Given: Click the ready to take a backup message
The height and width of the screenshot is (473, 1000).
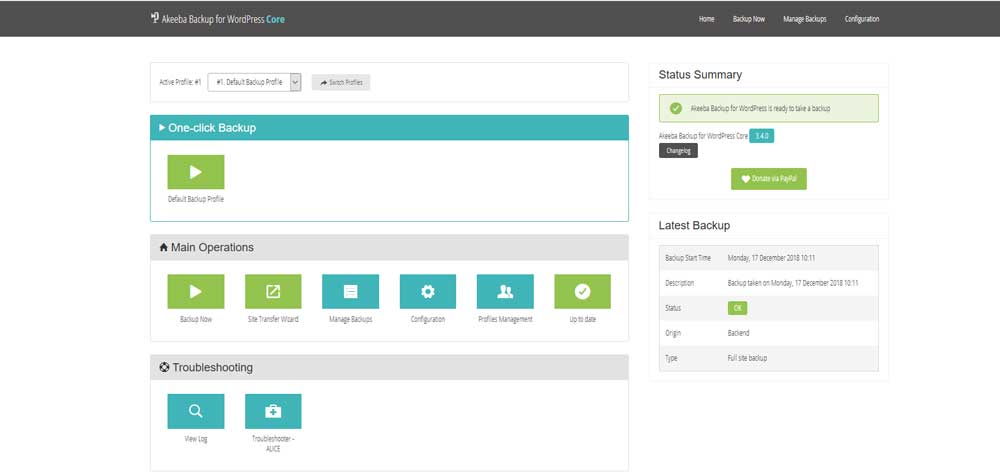Looking at the screenshot, I should (x=760, y=108).
